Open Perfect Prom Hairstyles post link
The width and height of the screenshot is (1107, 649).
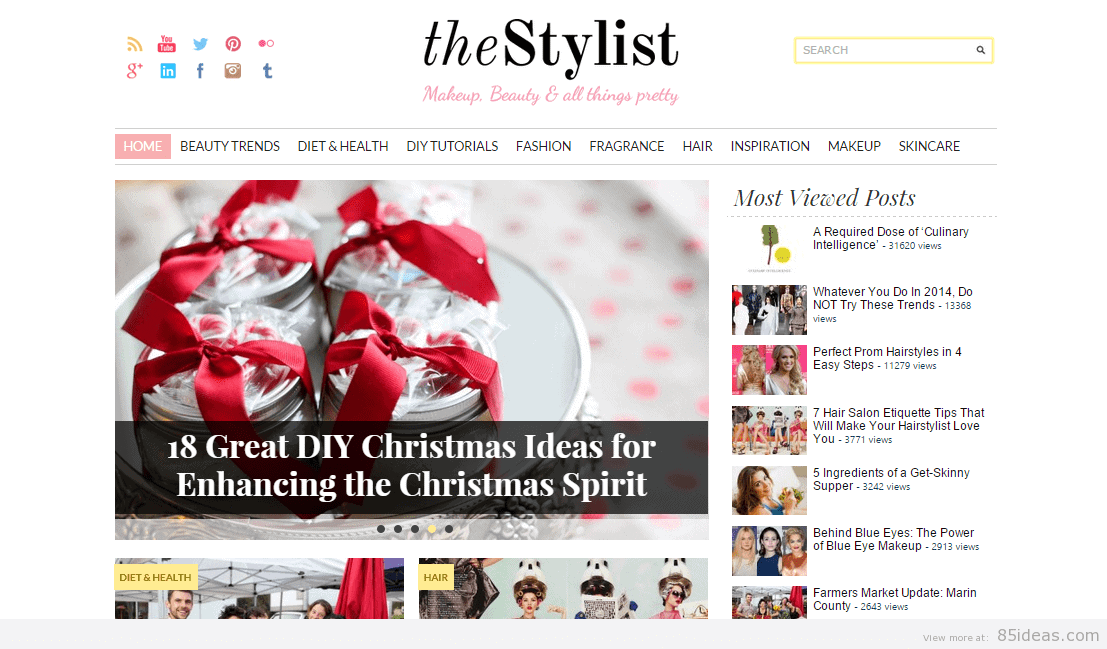pos(887,358)
